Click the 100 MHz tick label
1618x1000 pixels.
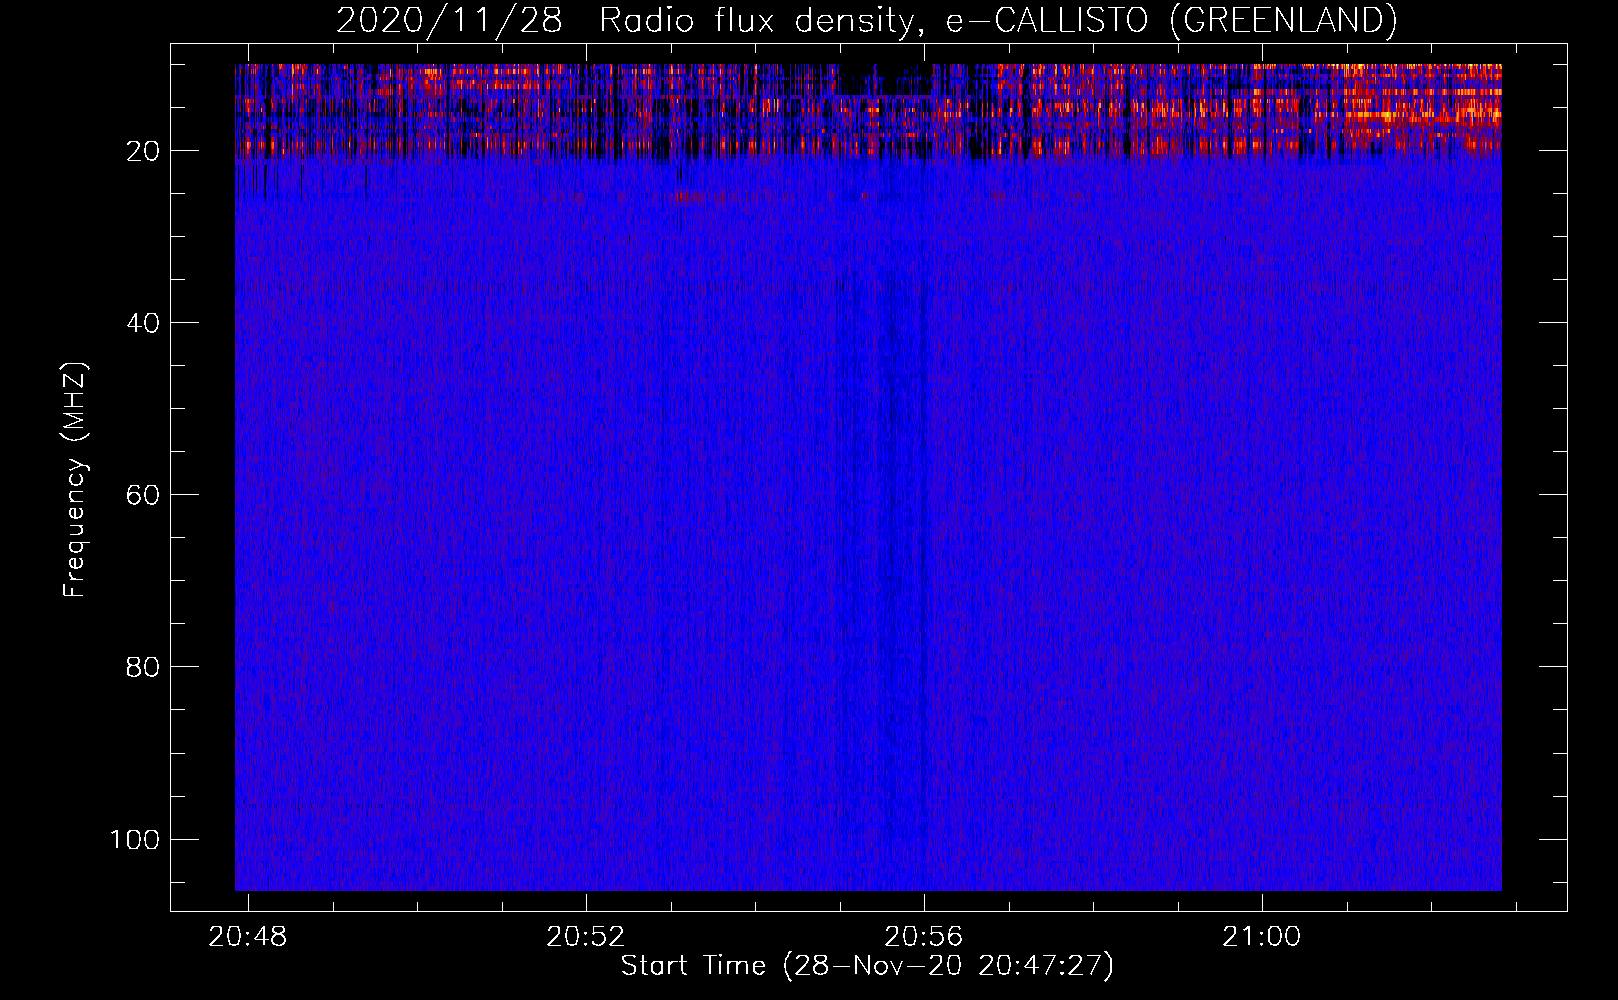(x=135, y=839)
